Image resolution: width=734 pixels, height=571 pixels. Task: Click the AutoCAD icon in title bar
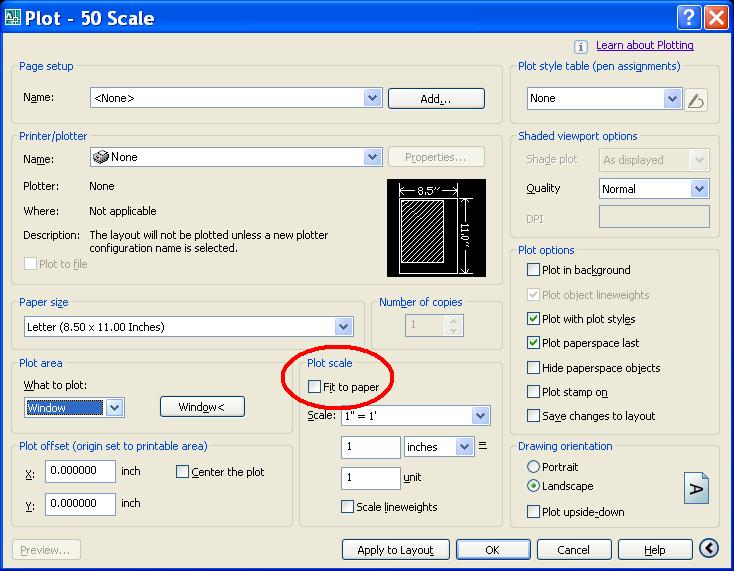[x=13, y=17]
